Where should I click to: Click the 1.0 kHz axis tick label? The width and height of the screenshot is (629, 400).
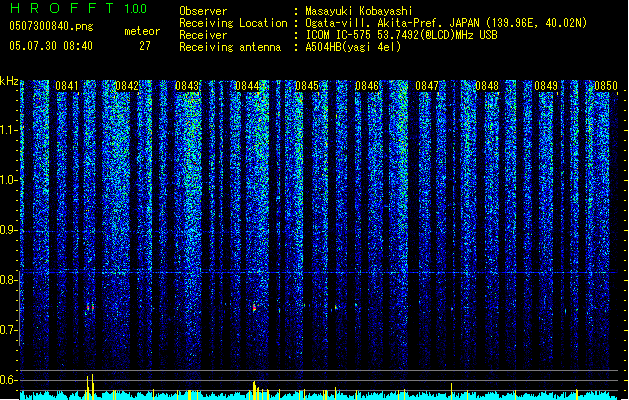click(9, 180)
